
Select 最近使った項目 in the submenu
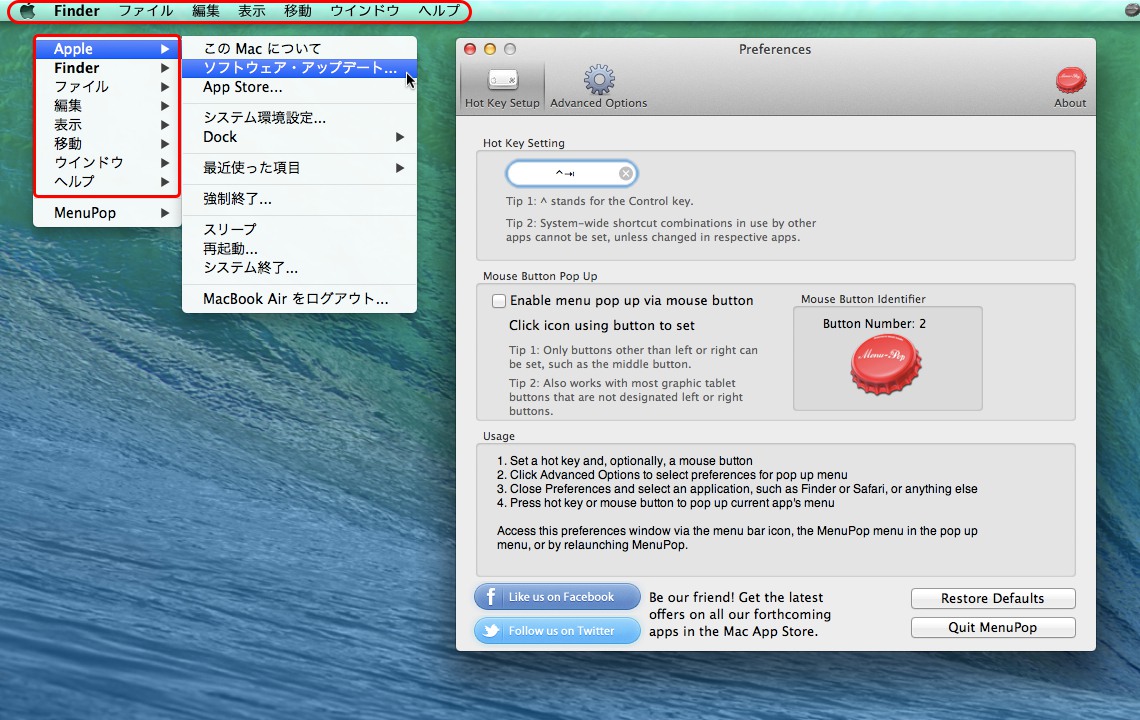tap(299, 168)
